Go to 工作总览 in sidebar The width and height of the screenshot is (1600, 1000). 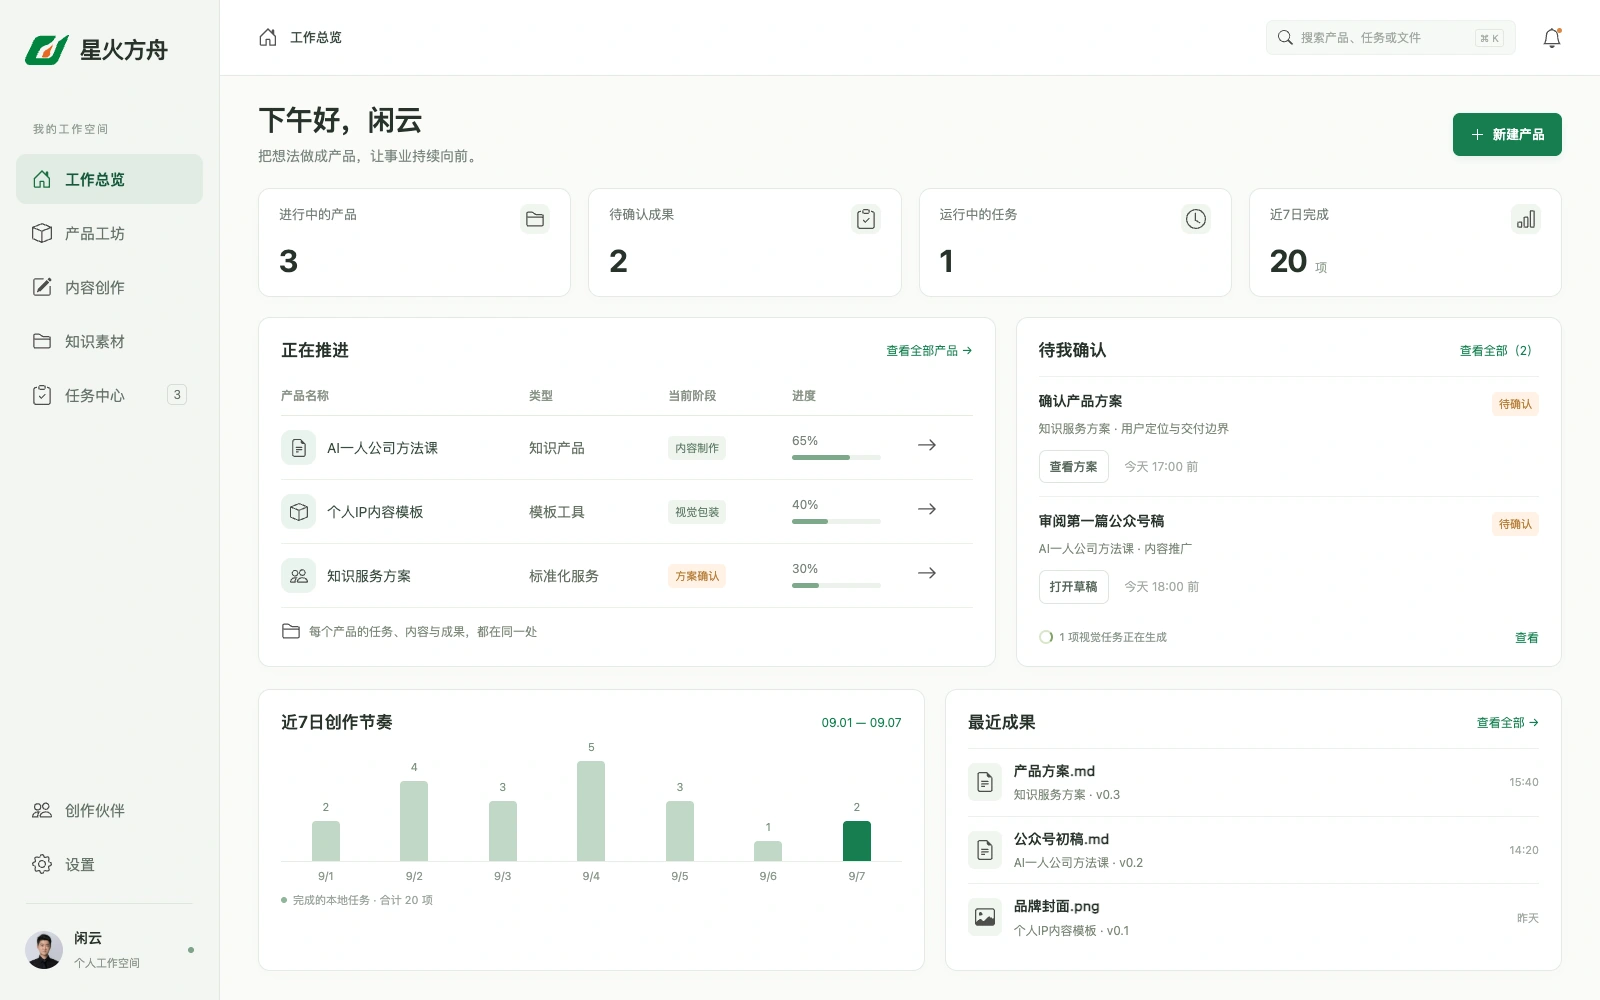pyautogui.click(x=109, y=179)
